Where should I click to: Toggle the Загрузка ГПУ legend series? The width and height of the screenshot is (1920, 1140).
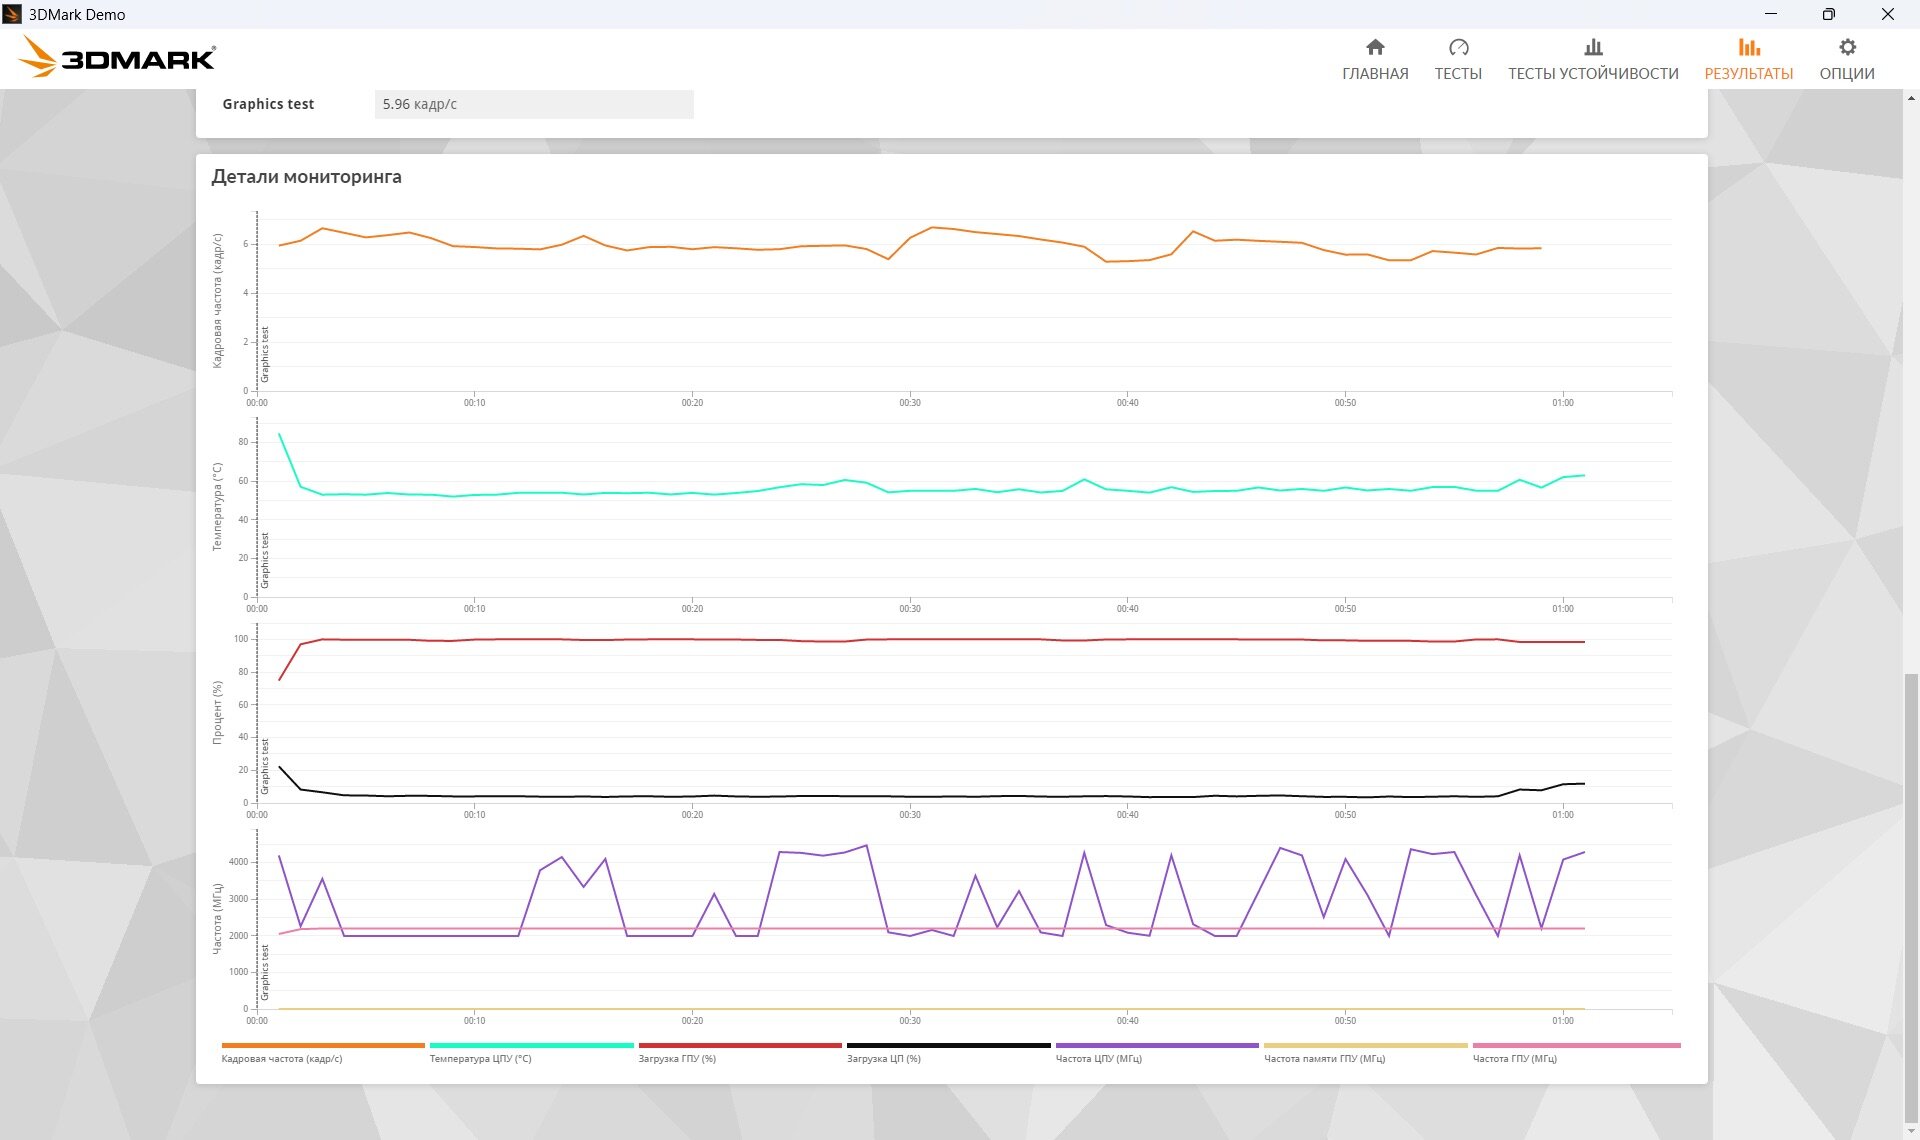coord(677,1058)
